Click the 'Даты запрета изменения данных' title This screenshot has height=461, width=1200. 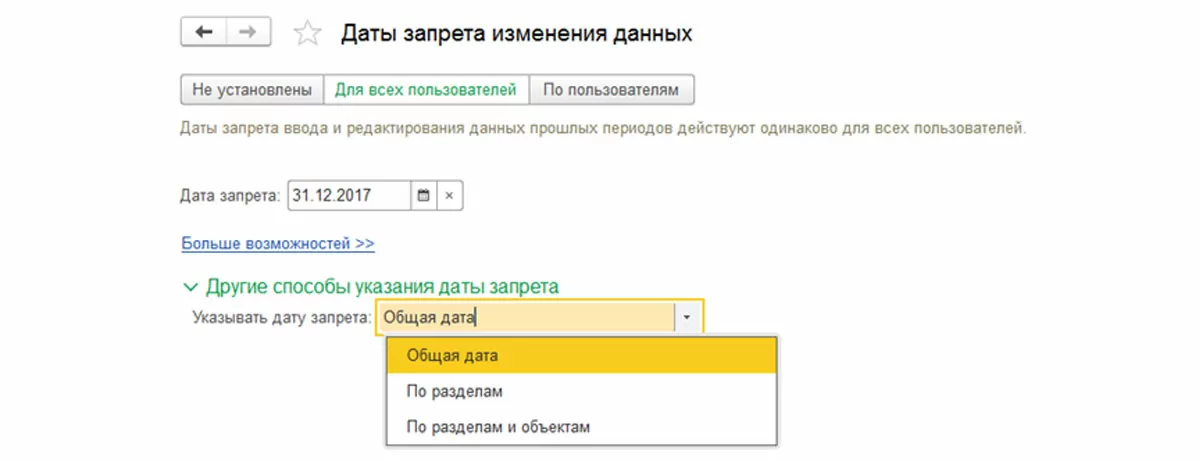point(517,33)
